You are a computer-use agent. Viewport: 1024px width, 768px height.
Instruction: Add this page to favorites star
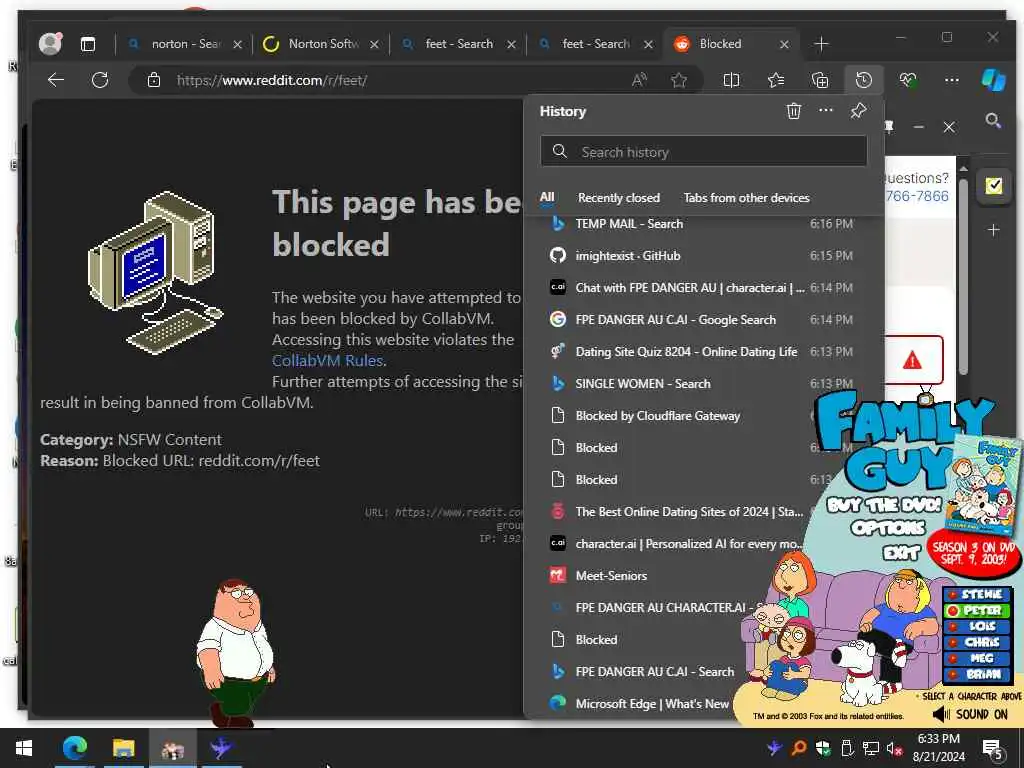679,80
